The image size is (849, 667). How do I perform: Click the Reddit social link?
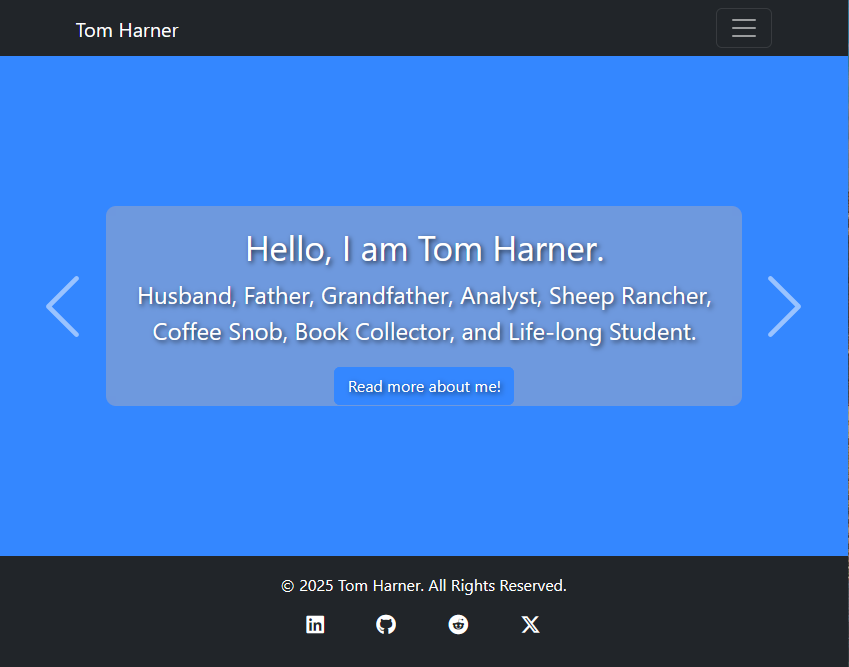coord(458,624)
